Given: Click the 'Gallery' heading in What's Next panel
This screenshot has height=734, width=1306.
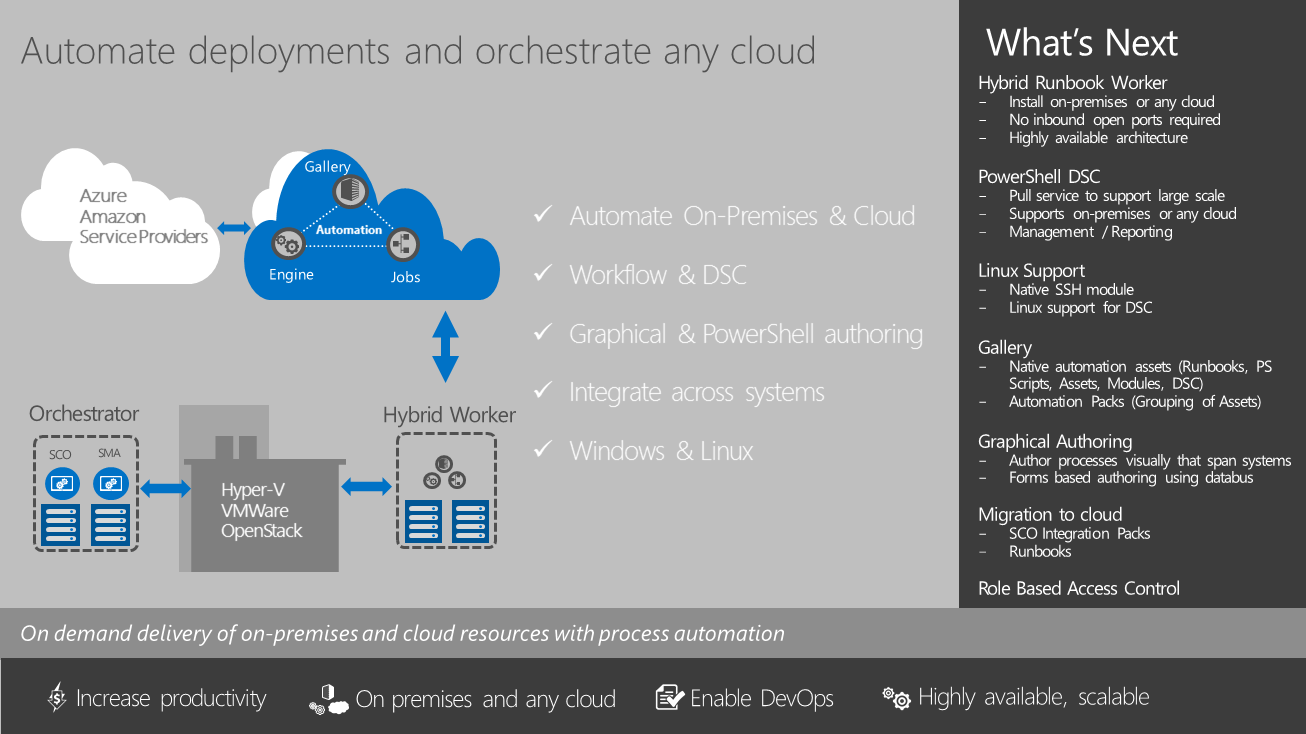Looking at the screenshot, I should [1004, 348].
